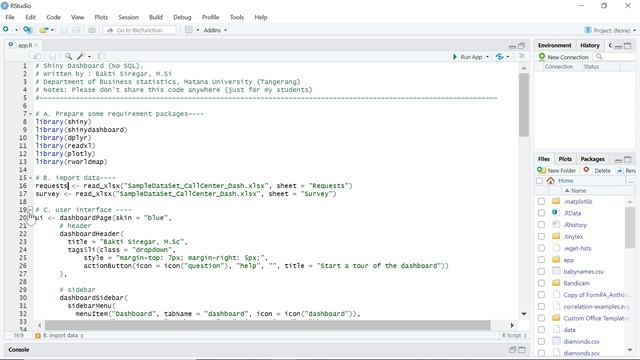
Task: Check the box next to .tinytex
Action: coord(541,236)
